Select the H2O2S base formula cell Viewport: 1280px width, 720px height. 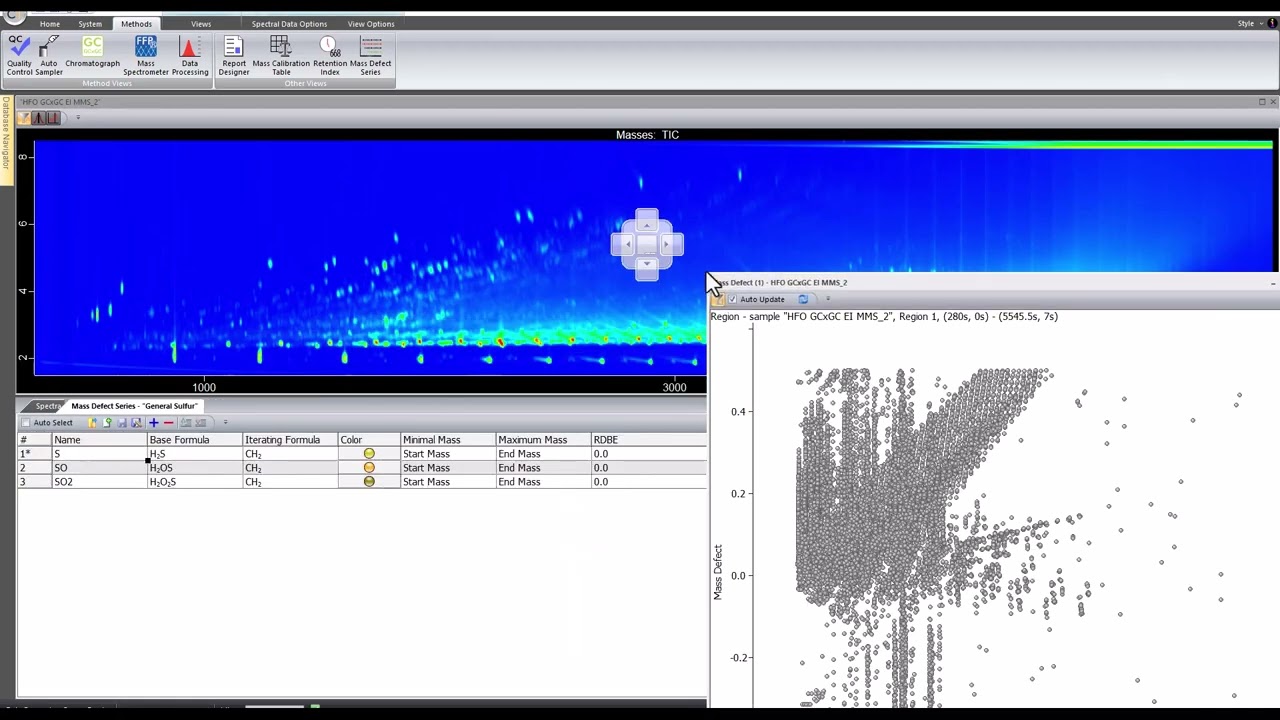[194, 482]
